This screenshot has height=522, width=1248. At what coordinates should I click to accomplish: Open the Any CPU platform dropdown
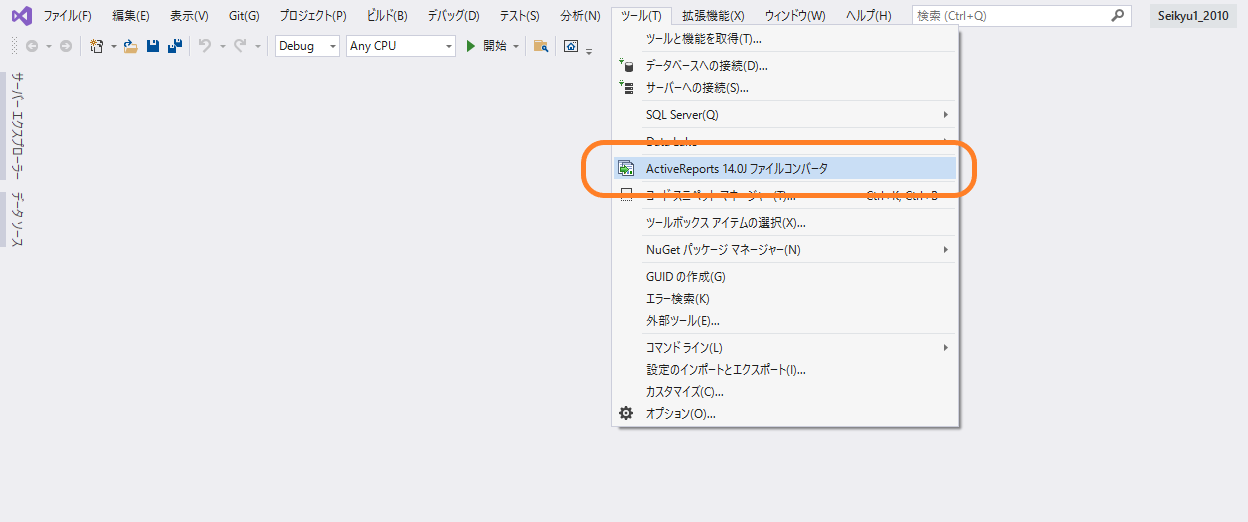tap(401, 46)
